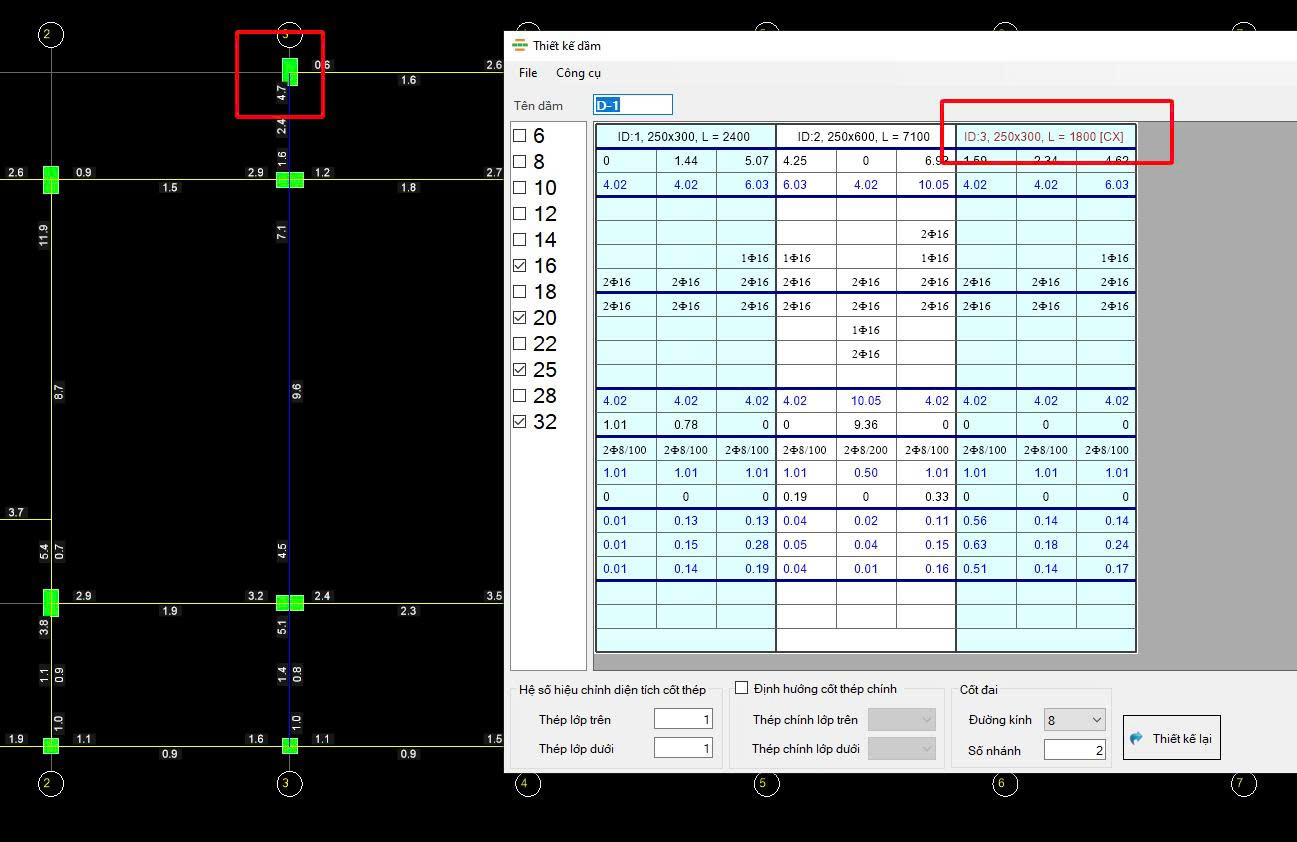Check the diameter 28 checkbox

pos(519,396)
